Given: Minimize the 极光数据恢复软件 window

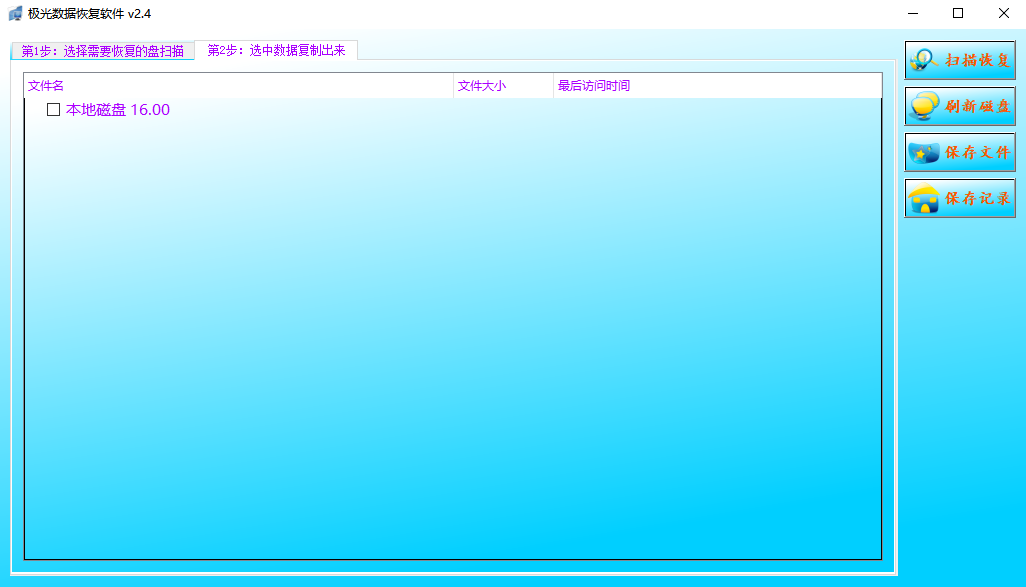Looking at the screenshot, I should [913, 14].
